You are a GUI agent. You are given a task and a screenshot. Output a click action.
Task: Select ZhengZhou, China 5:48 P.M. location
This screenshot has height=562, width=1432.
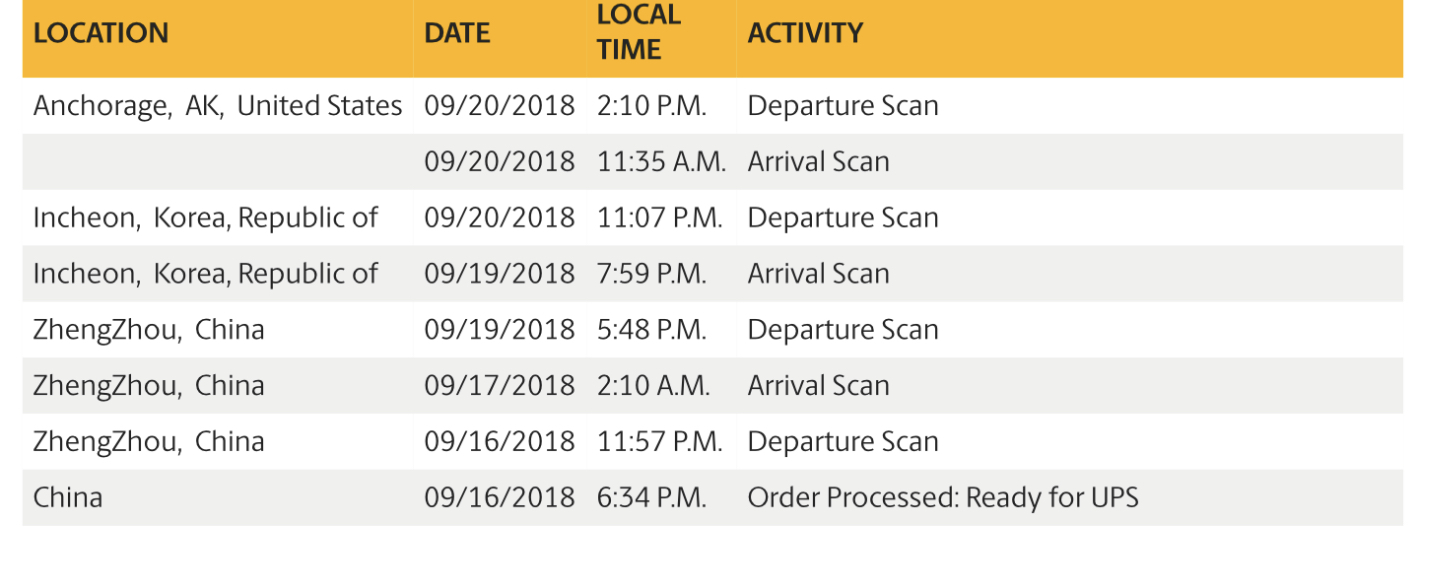click(148, 330)
